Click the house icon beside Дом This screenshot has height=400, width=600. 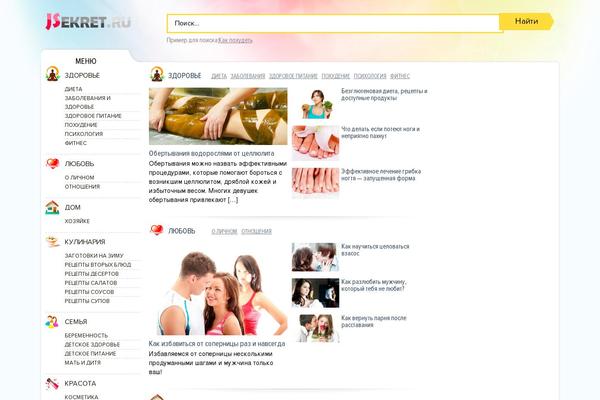pos(52,207)
